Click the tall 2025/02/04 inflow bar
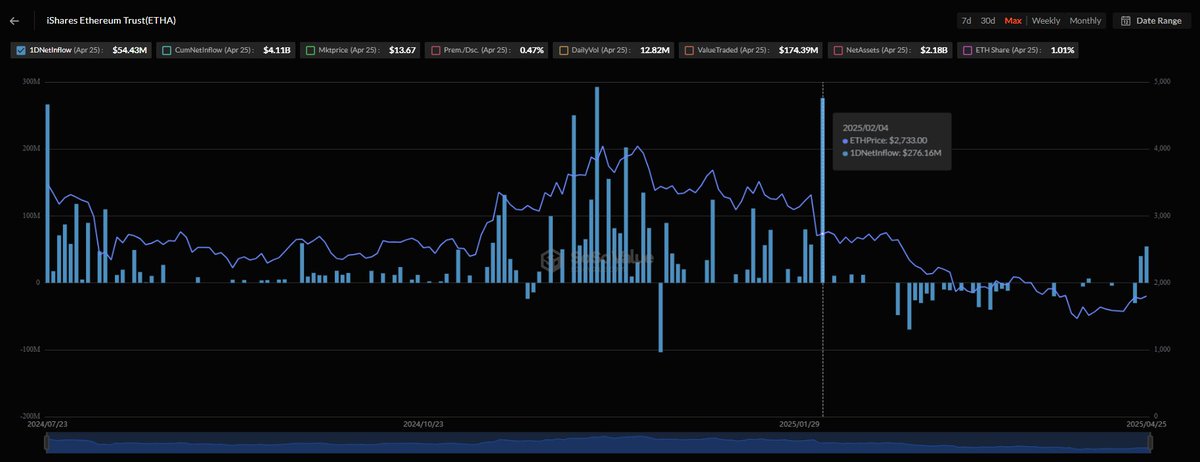 pos(823,190)
